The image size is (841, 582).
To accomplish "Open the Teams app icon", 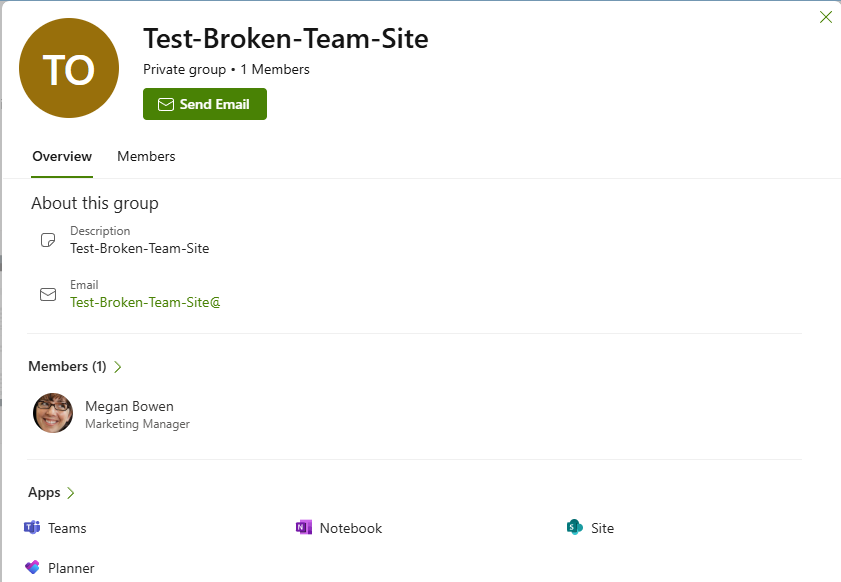I will pos(32,528).
